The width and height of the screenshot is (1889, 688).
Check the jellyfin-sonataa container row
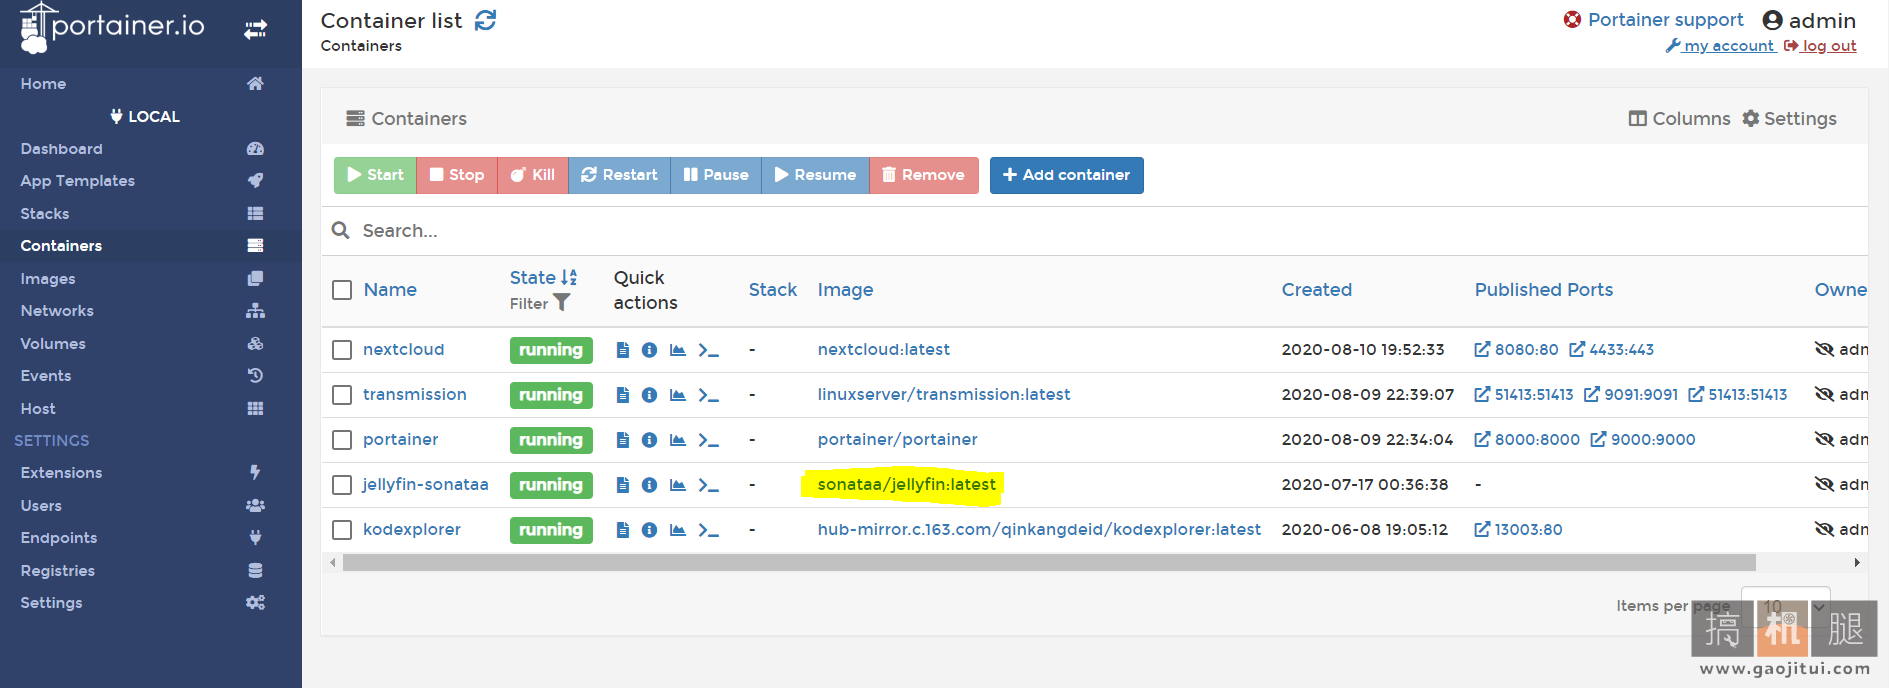[342, 485]
